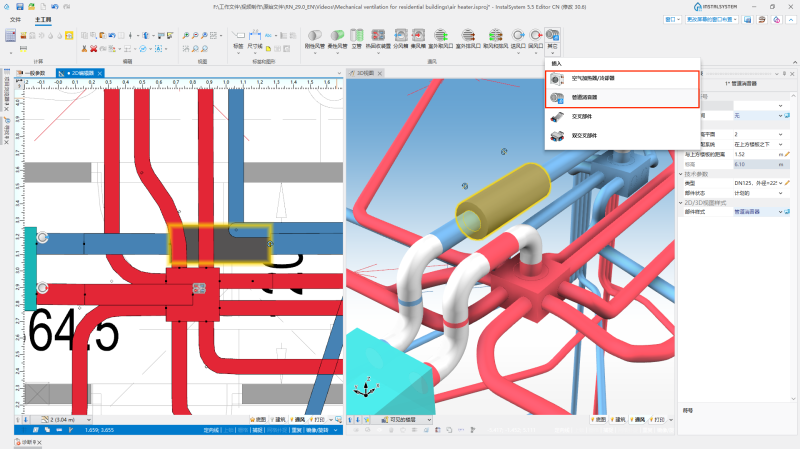Open the DN125 type dropdown in properties
Image resolution: width=800 pixels, height=449 pixels.
(x=780, y=183)
